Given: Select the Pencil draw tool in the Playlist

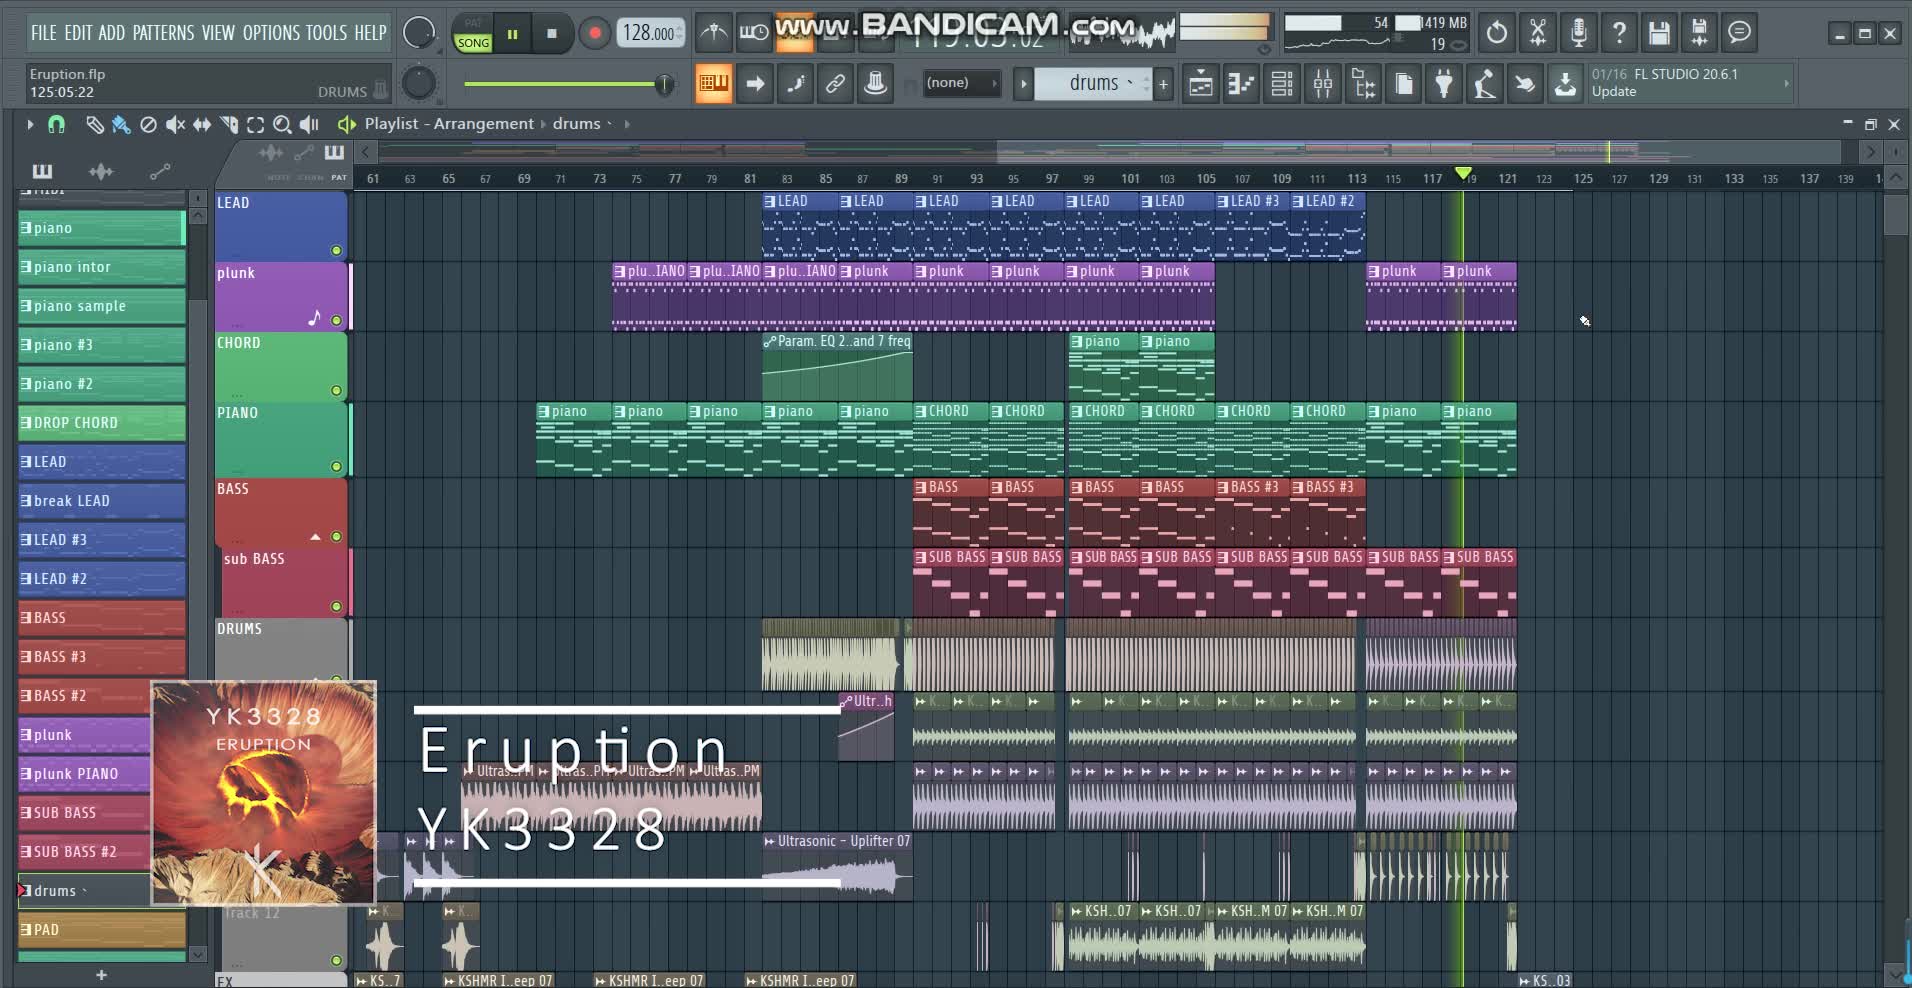Looking at the screenshot, I should (x=94, y=124).
